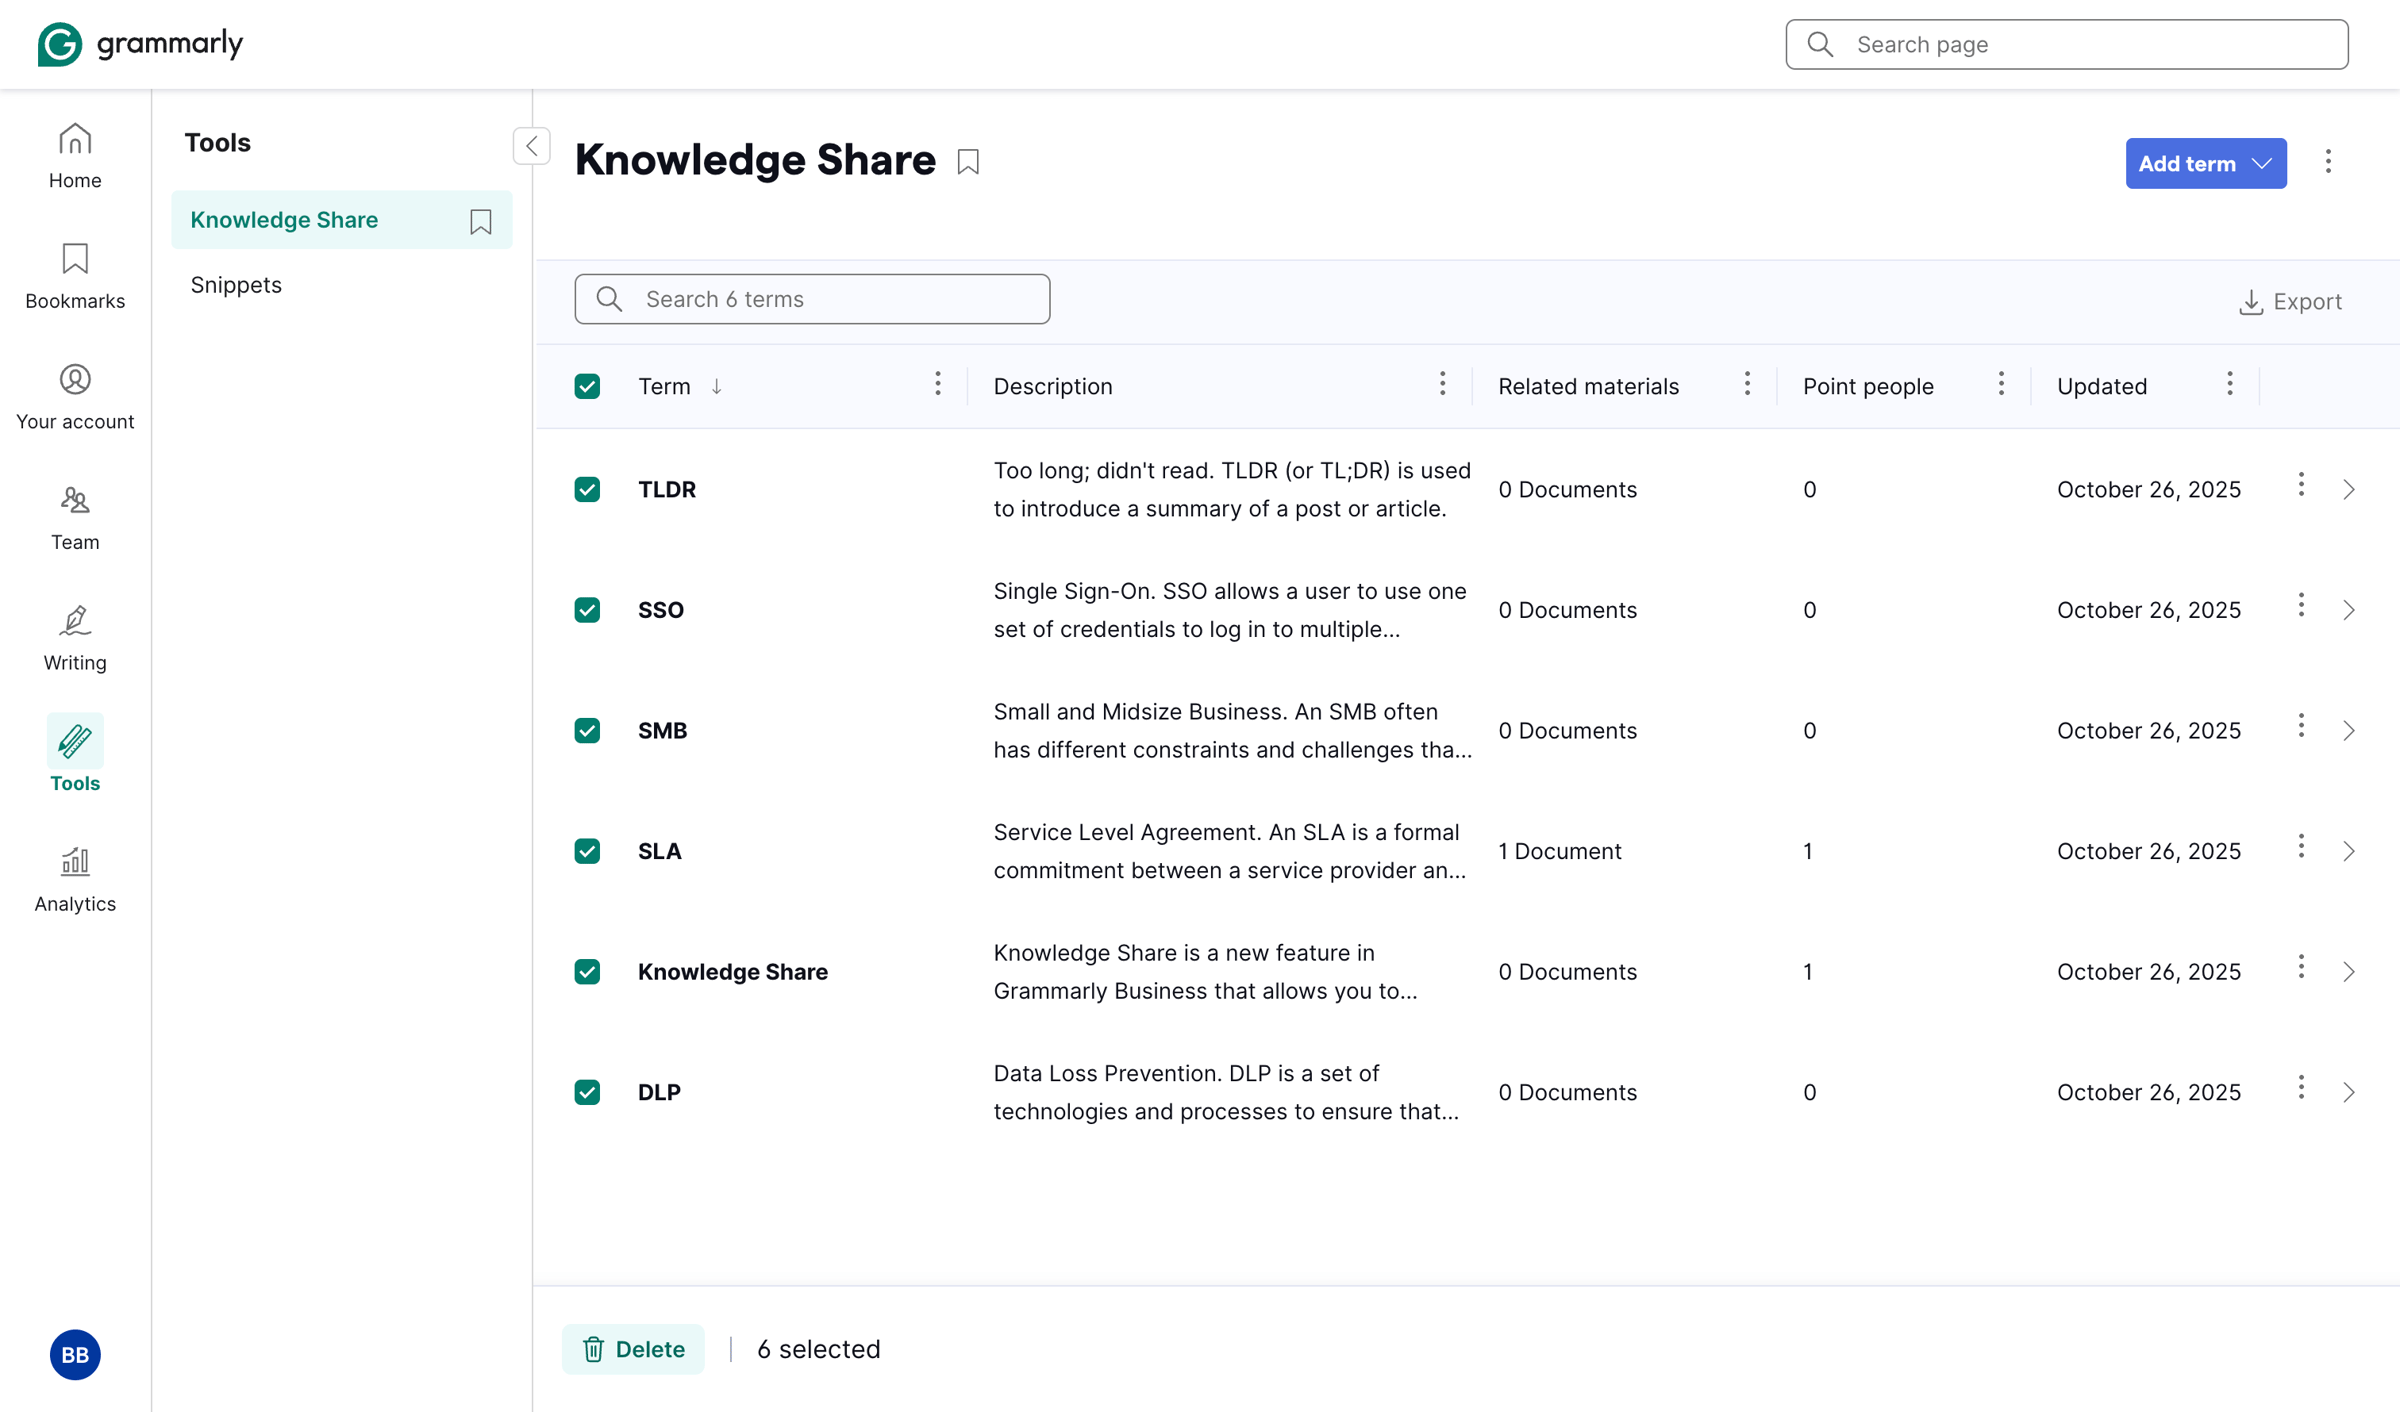
Task: Bookmark the Knowledge Share page title
Action: tap(968, 161)
